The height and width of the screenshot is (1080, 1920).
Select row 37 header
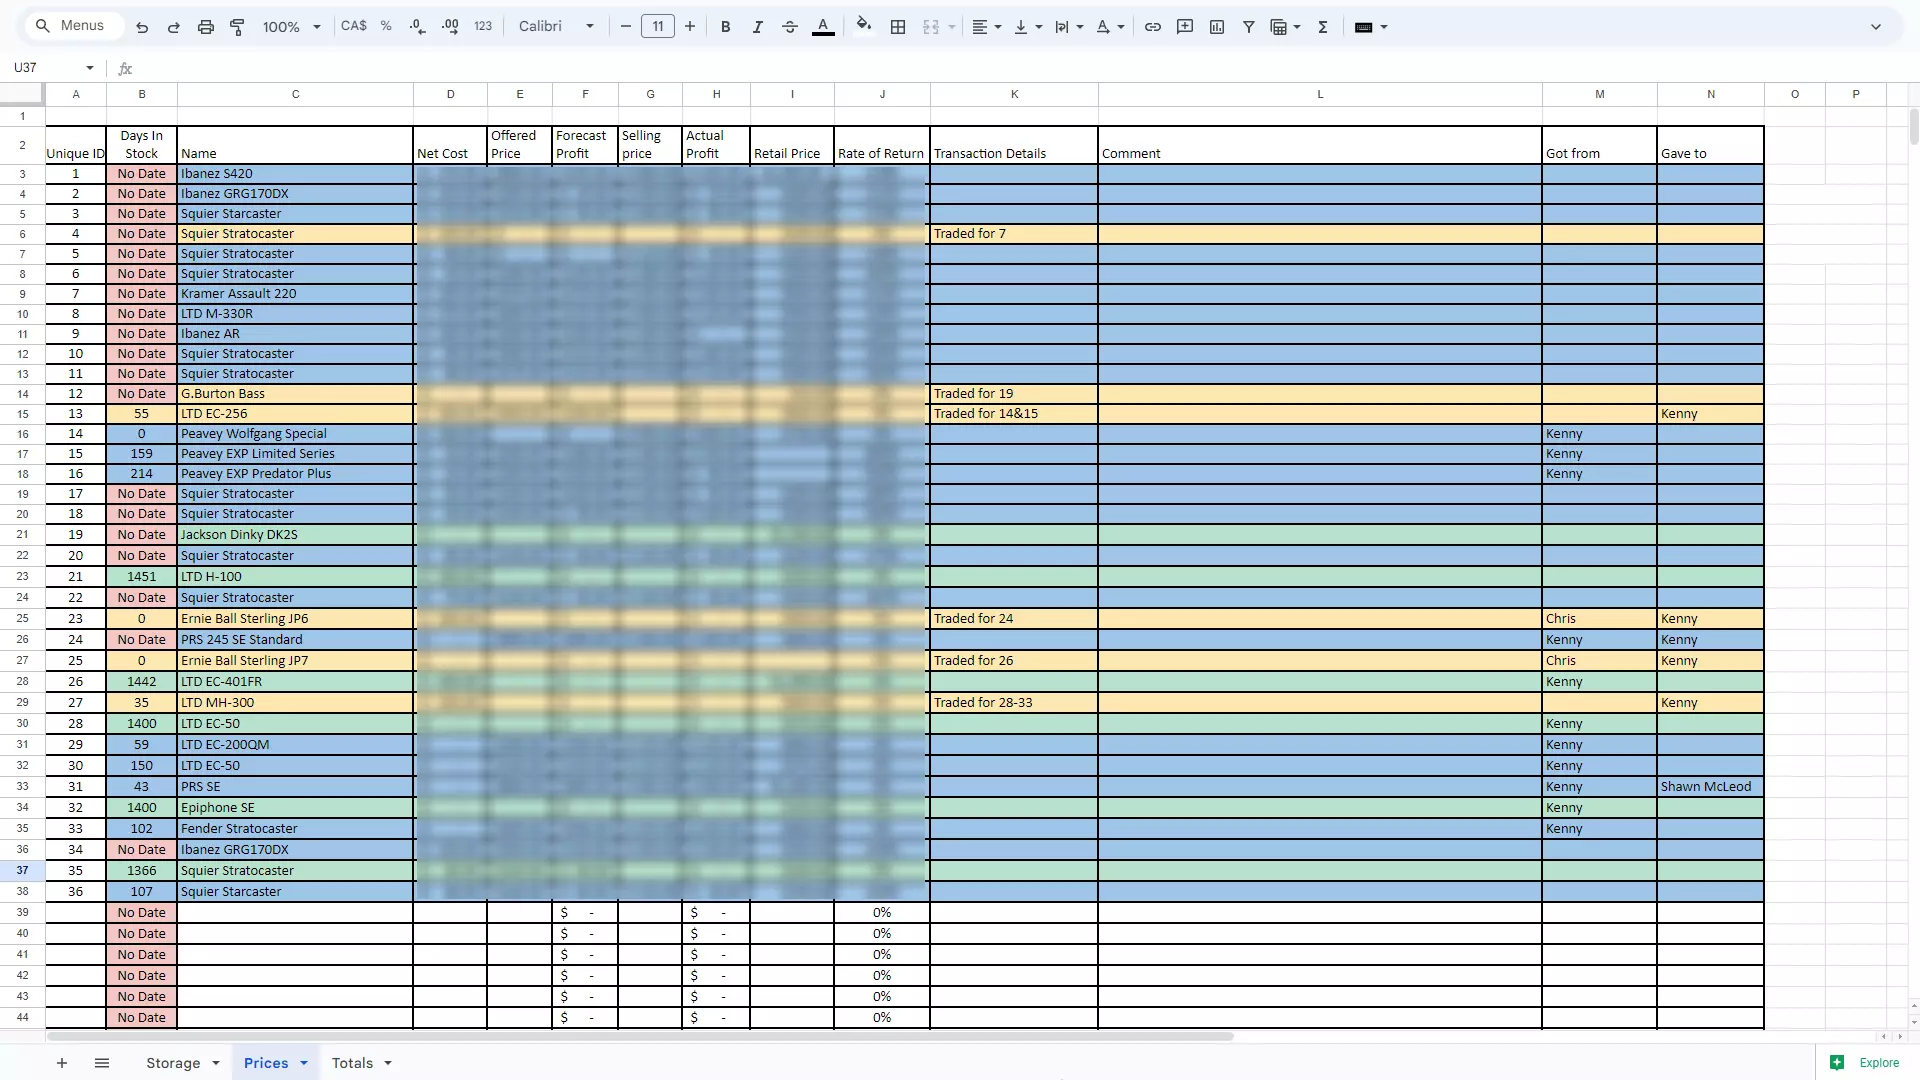22,870
